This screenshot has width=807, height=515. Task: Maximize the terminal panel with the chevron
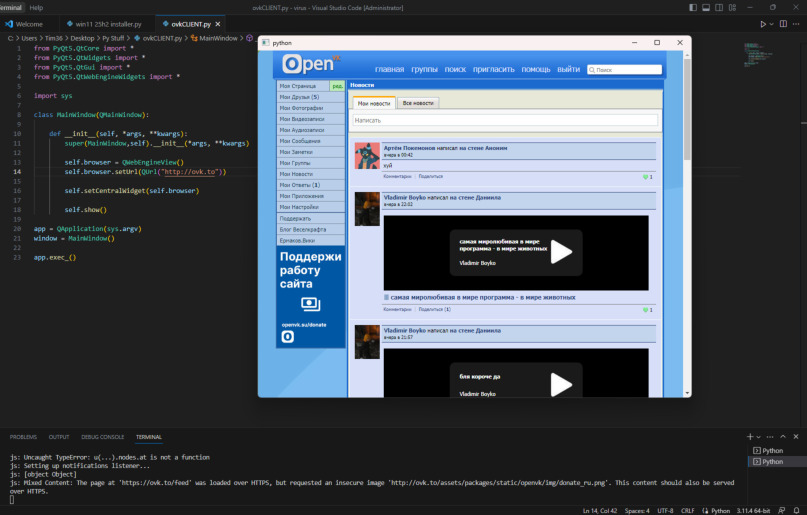(782, 437)
